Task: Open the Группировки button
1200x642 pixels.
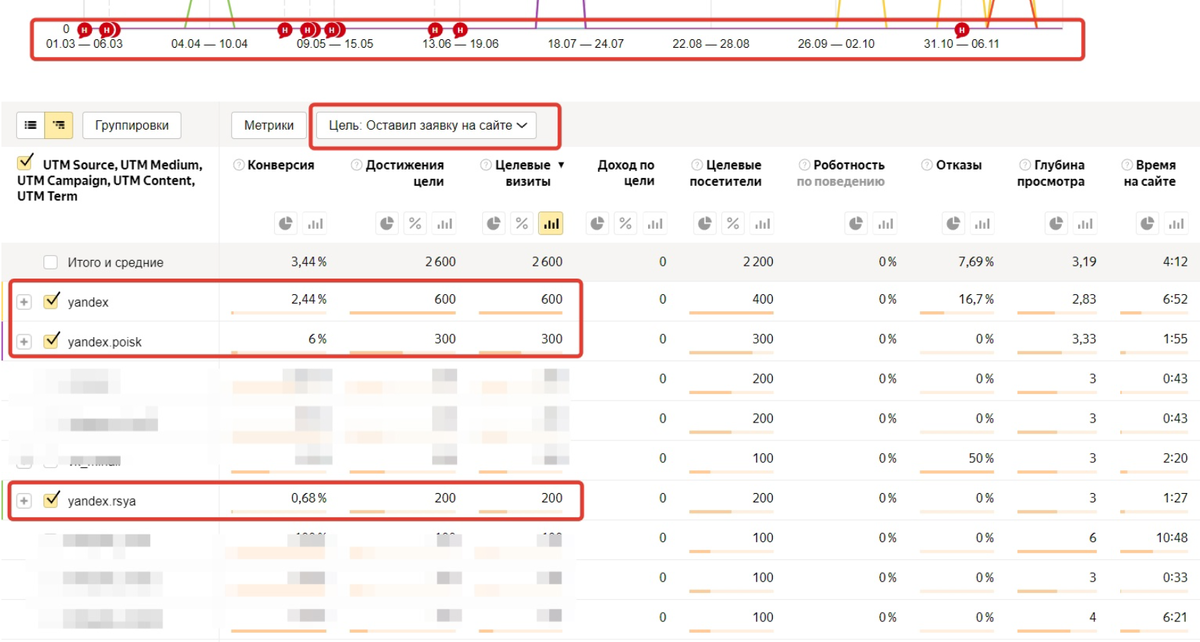Action: click(x=132, y=125)
